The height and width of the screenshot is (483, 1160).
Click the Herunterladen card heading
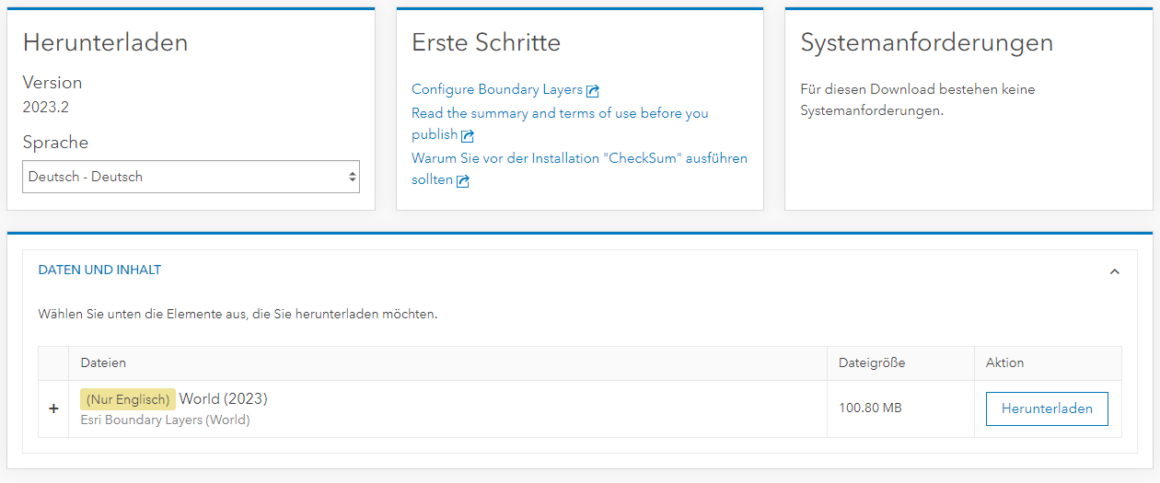click(105, 43)
